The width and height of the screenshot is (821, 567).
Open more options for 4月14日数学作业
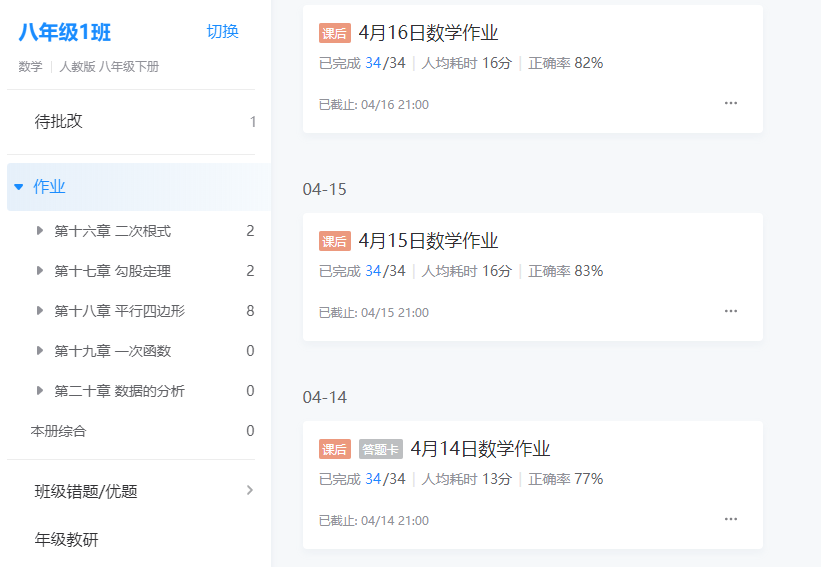[x=730, y=519]
